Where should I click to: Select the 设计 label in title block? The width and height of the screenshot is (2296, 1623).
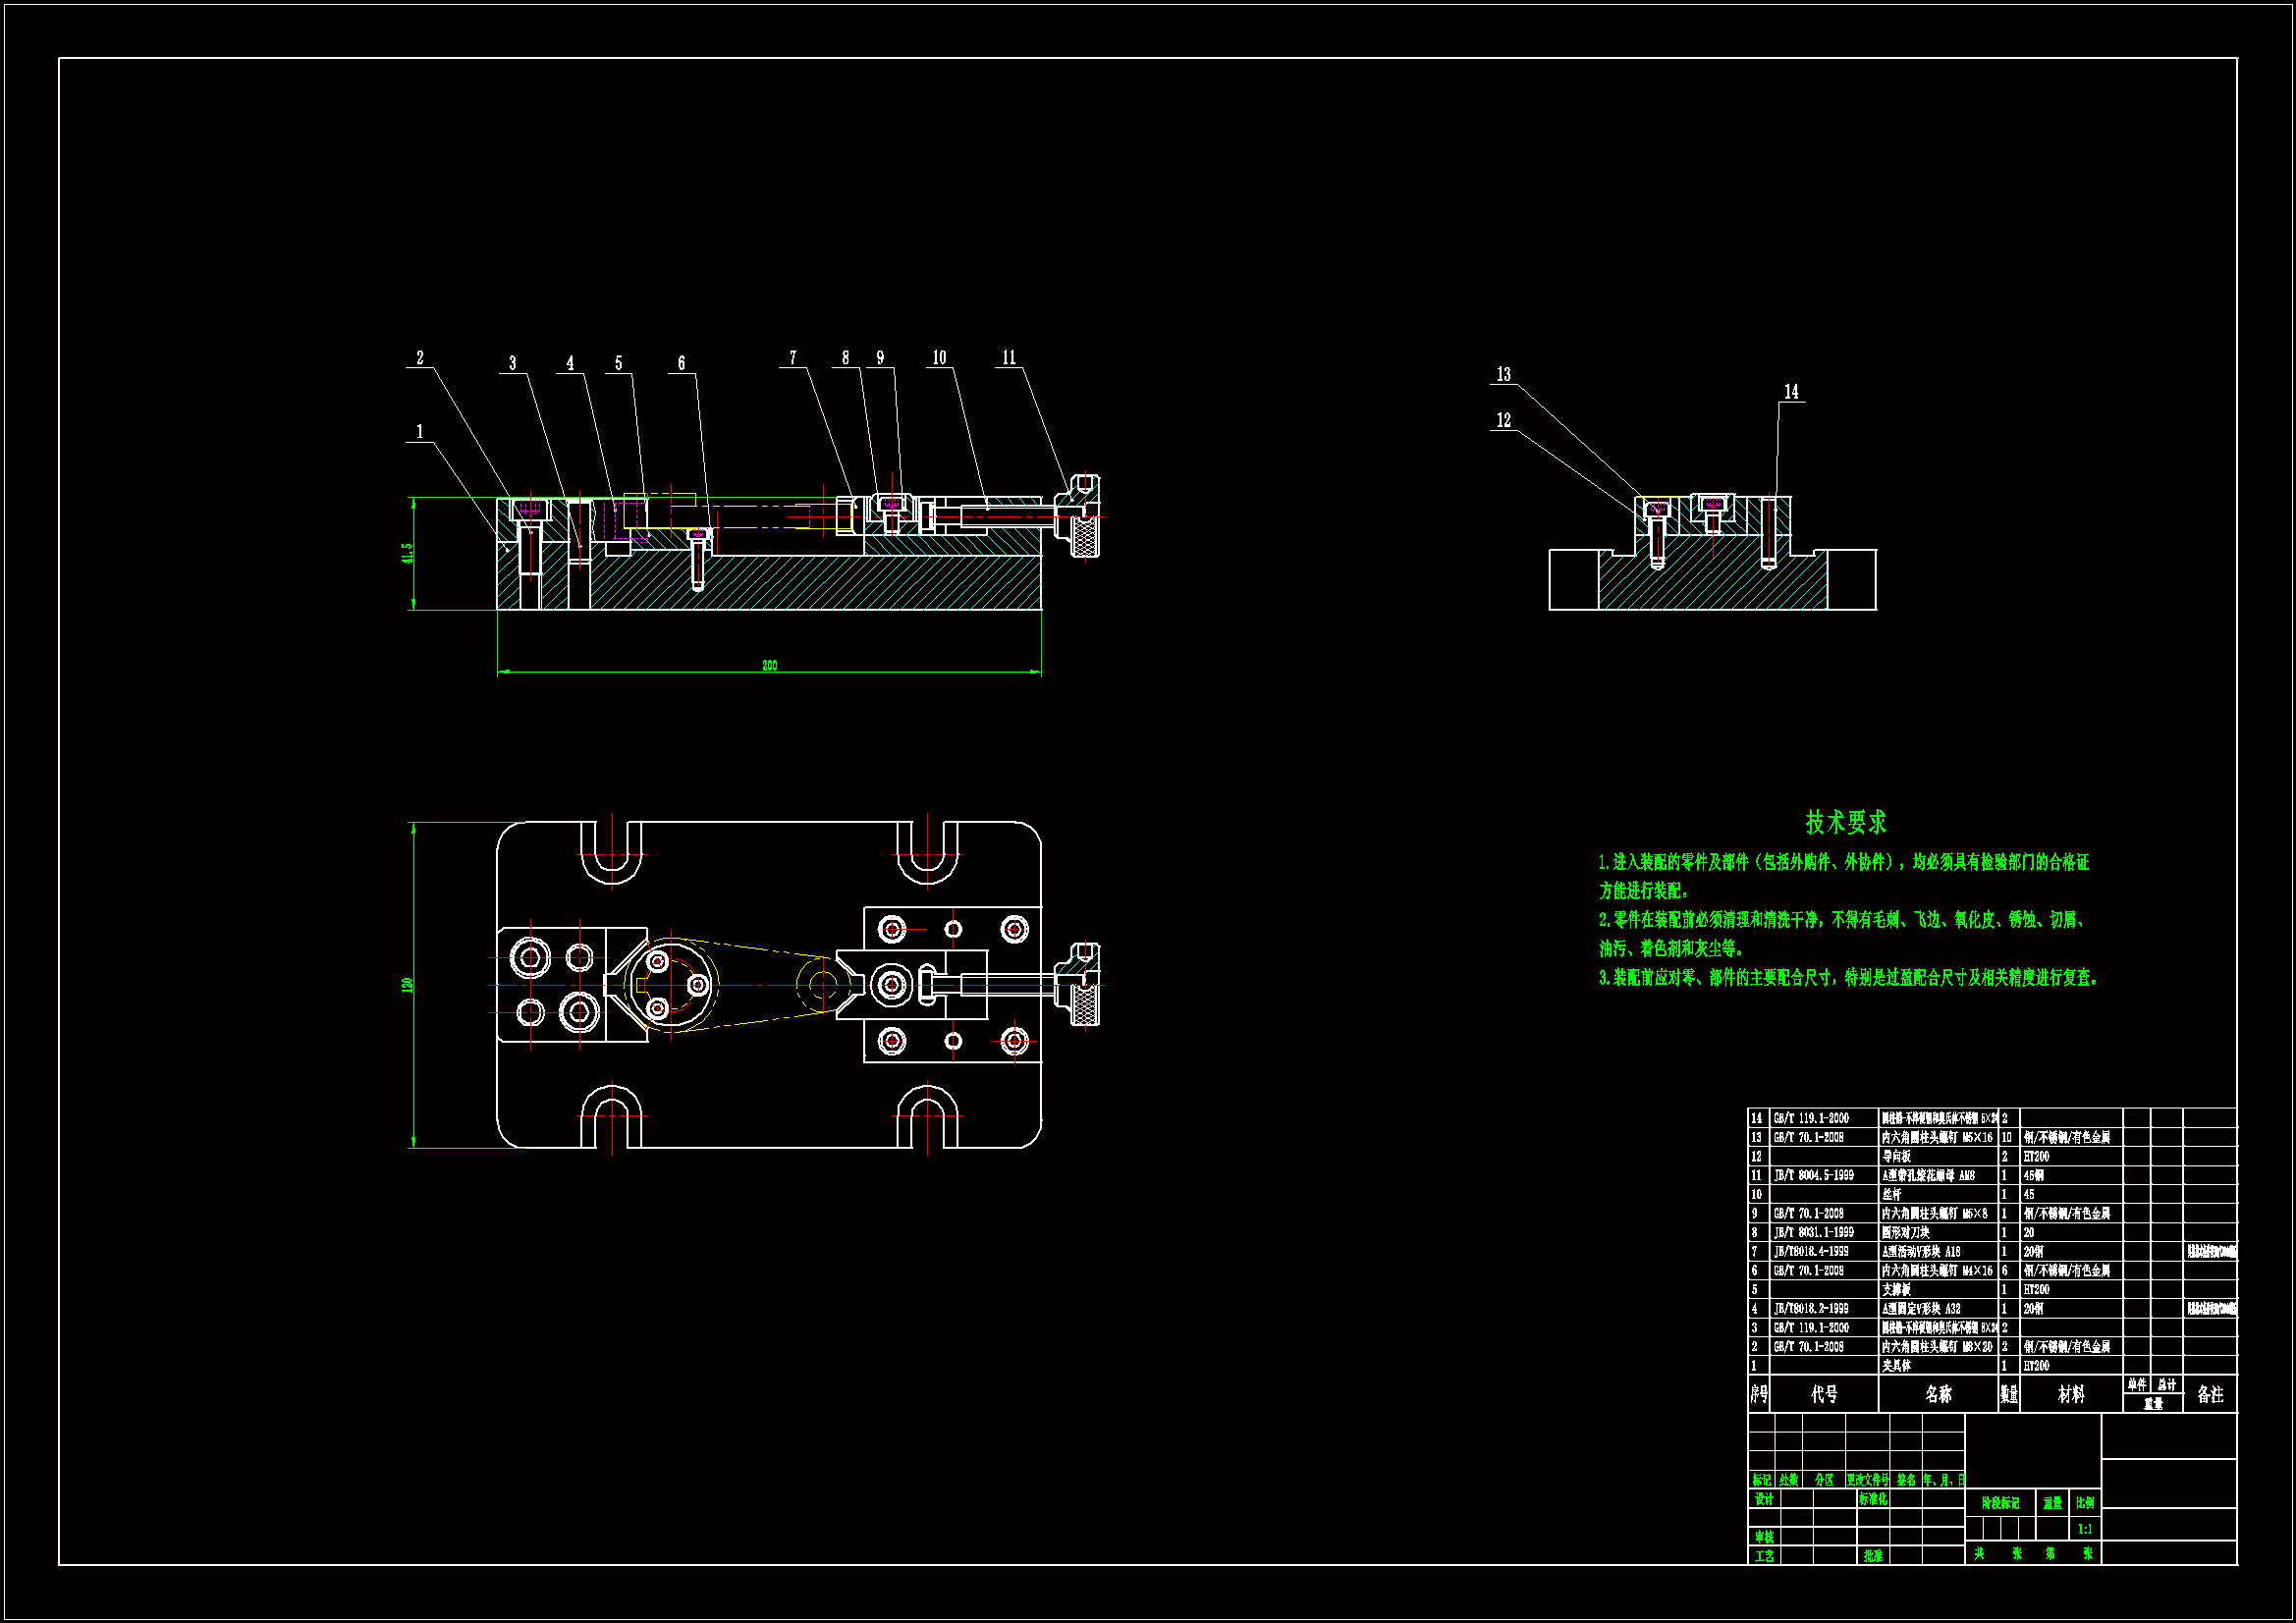click(1764, 1499)
